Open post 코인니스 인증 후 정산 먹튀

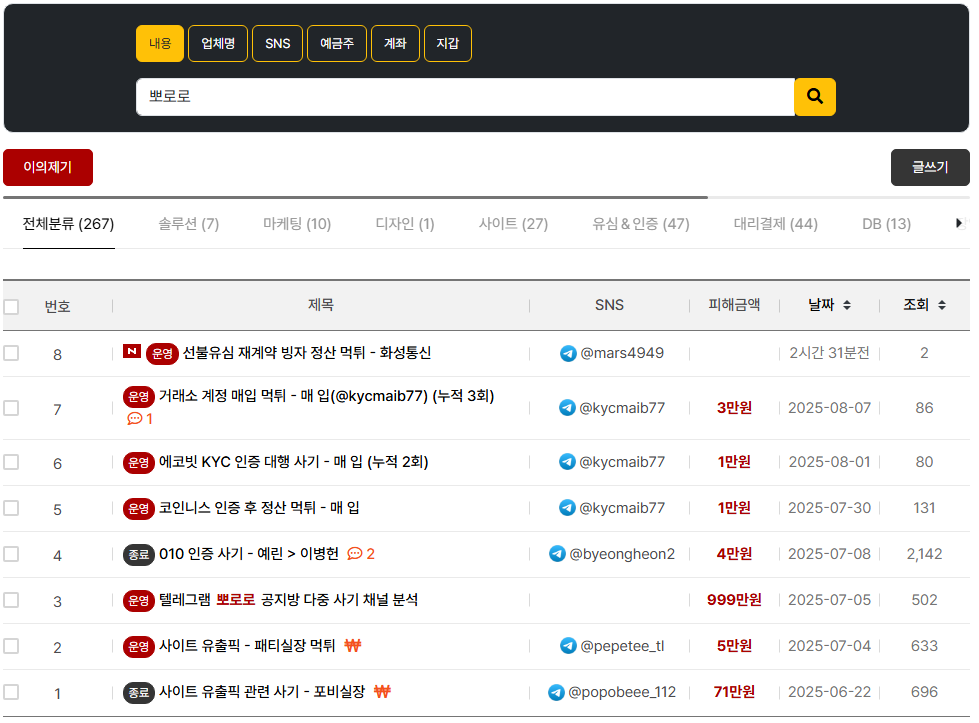tap(259, 508)
